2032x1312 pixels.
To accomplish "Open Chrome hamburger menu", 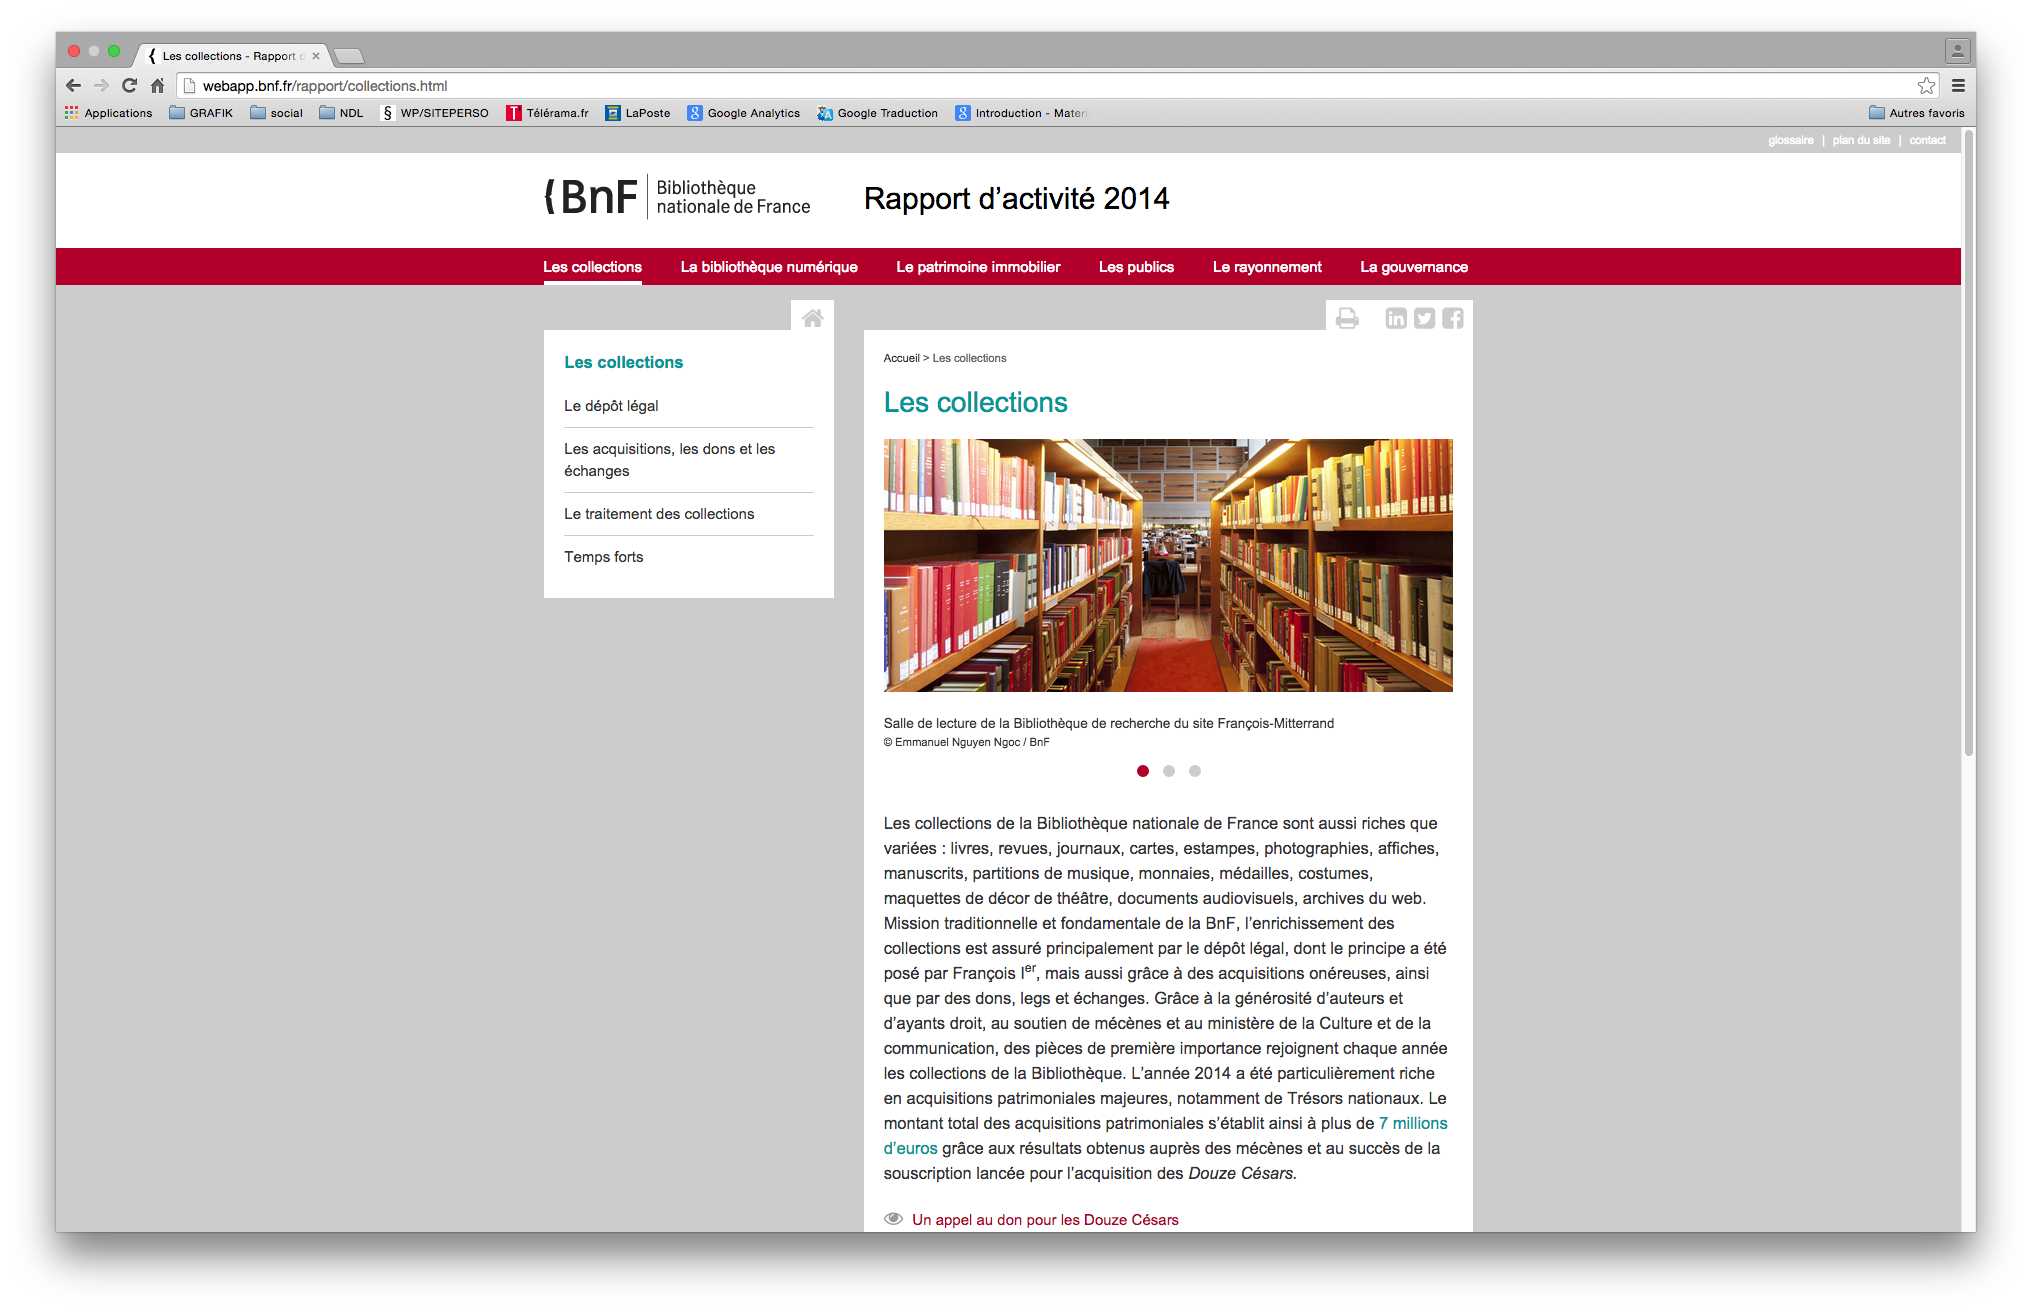I will click(1958, 86).
